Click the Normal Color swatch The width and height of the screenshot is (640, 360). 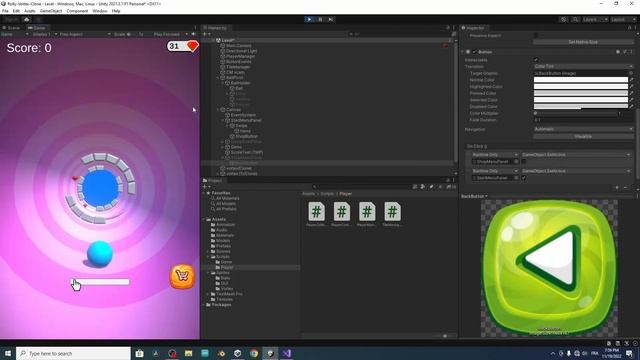pos(581,80)
